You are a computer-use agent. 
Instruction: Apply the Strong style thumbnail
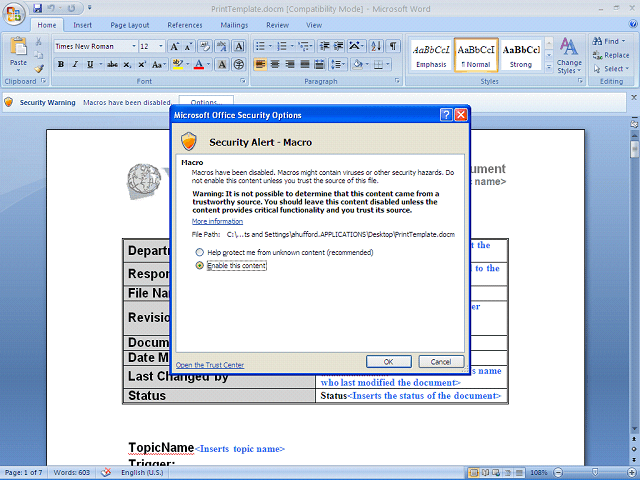tap(521, 56)
